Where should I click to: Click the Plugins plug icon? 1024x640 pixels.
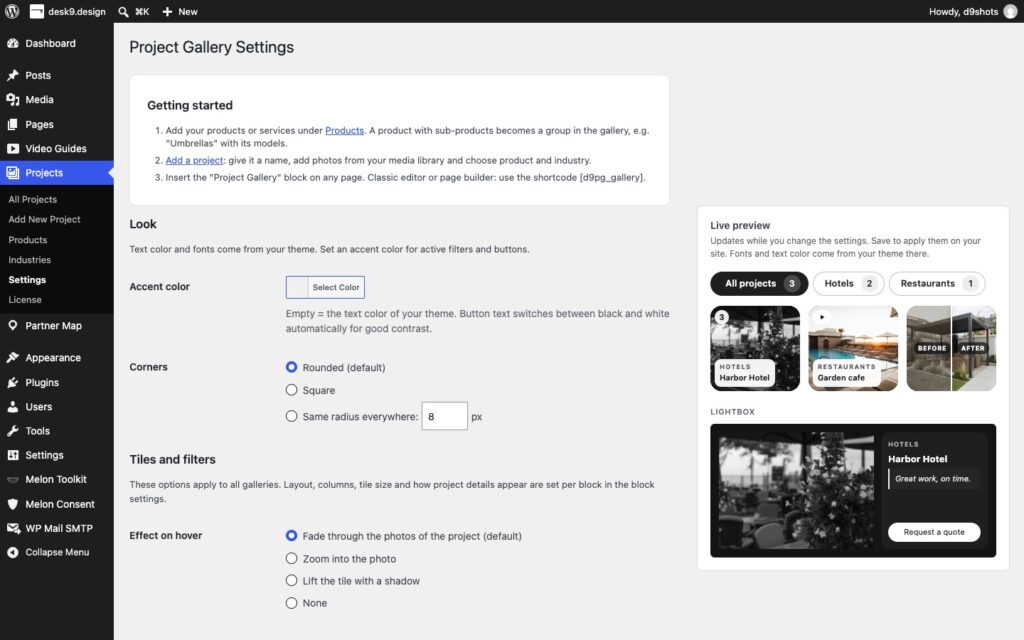tap(12, 382)
